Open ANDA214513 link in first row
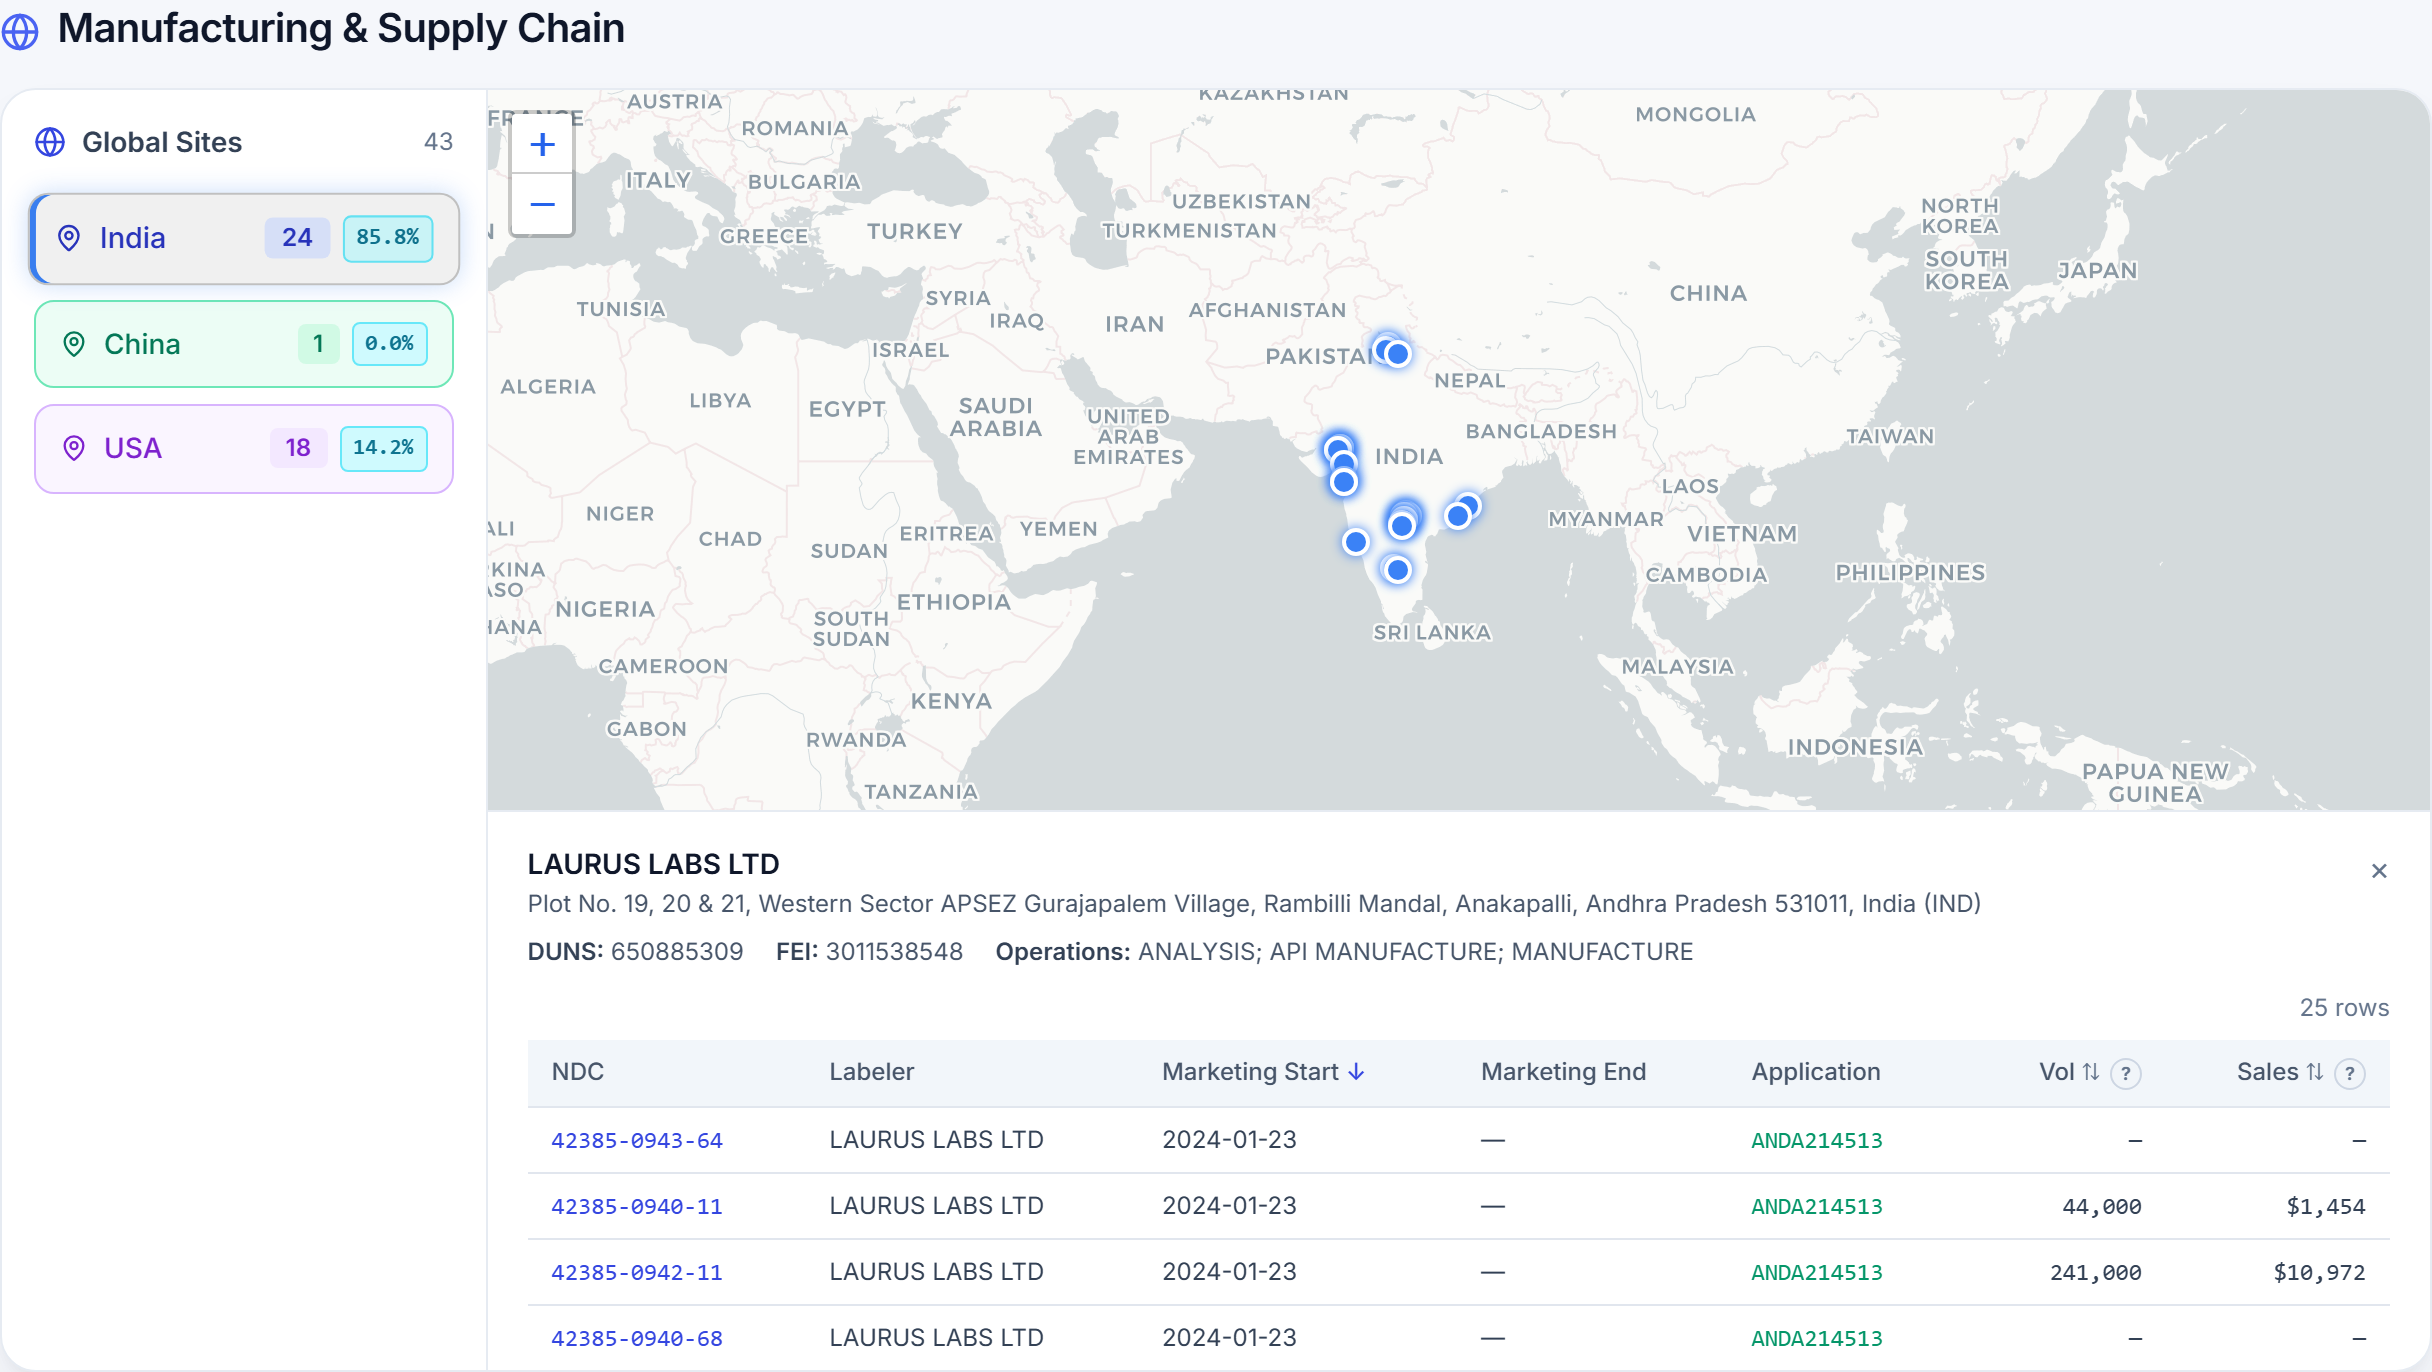Viewport: 2432px width, 1372px height. pos(1817,1140)
